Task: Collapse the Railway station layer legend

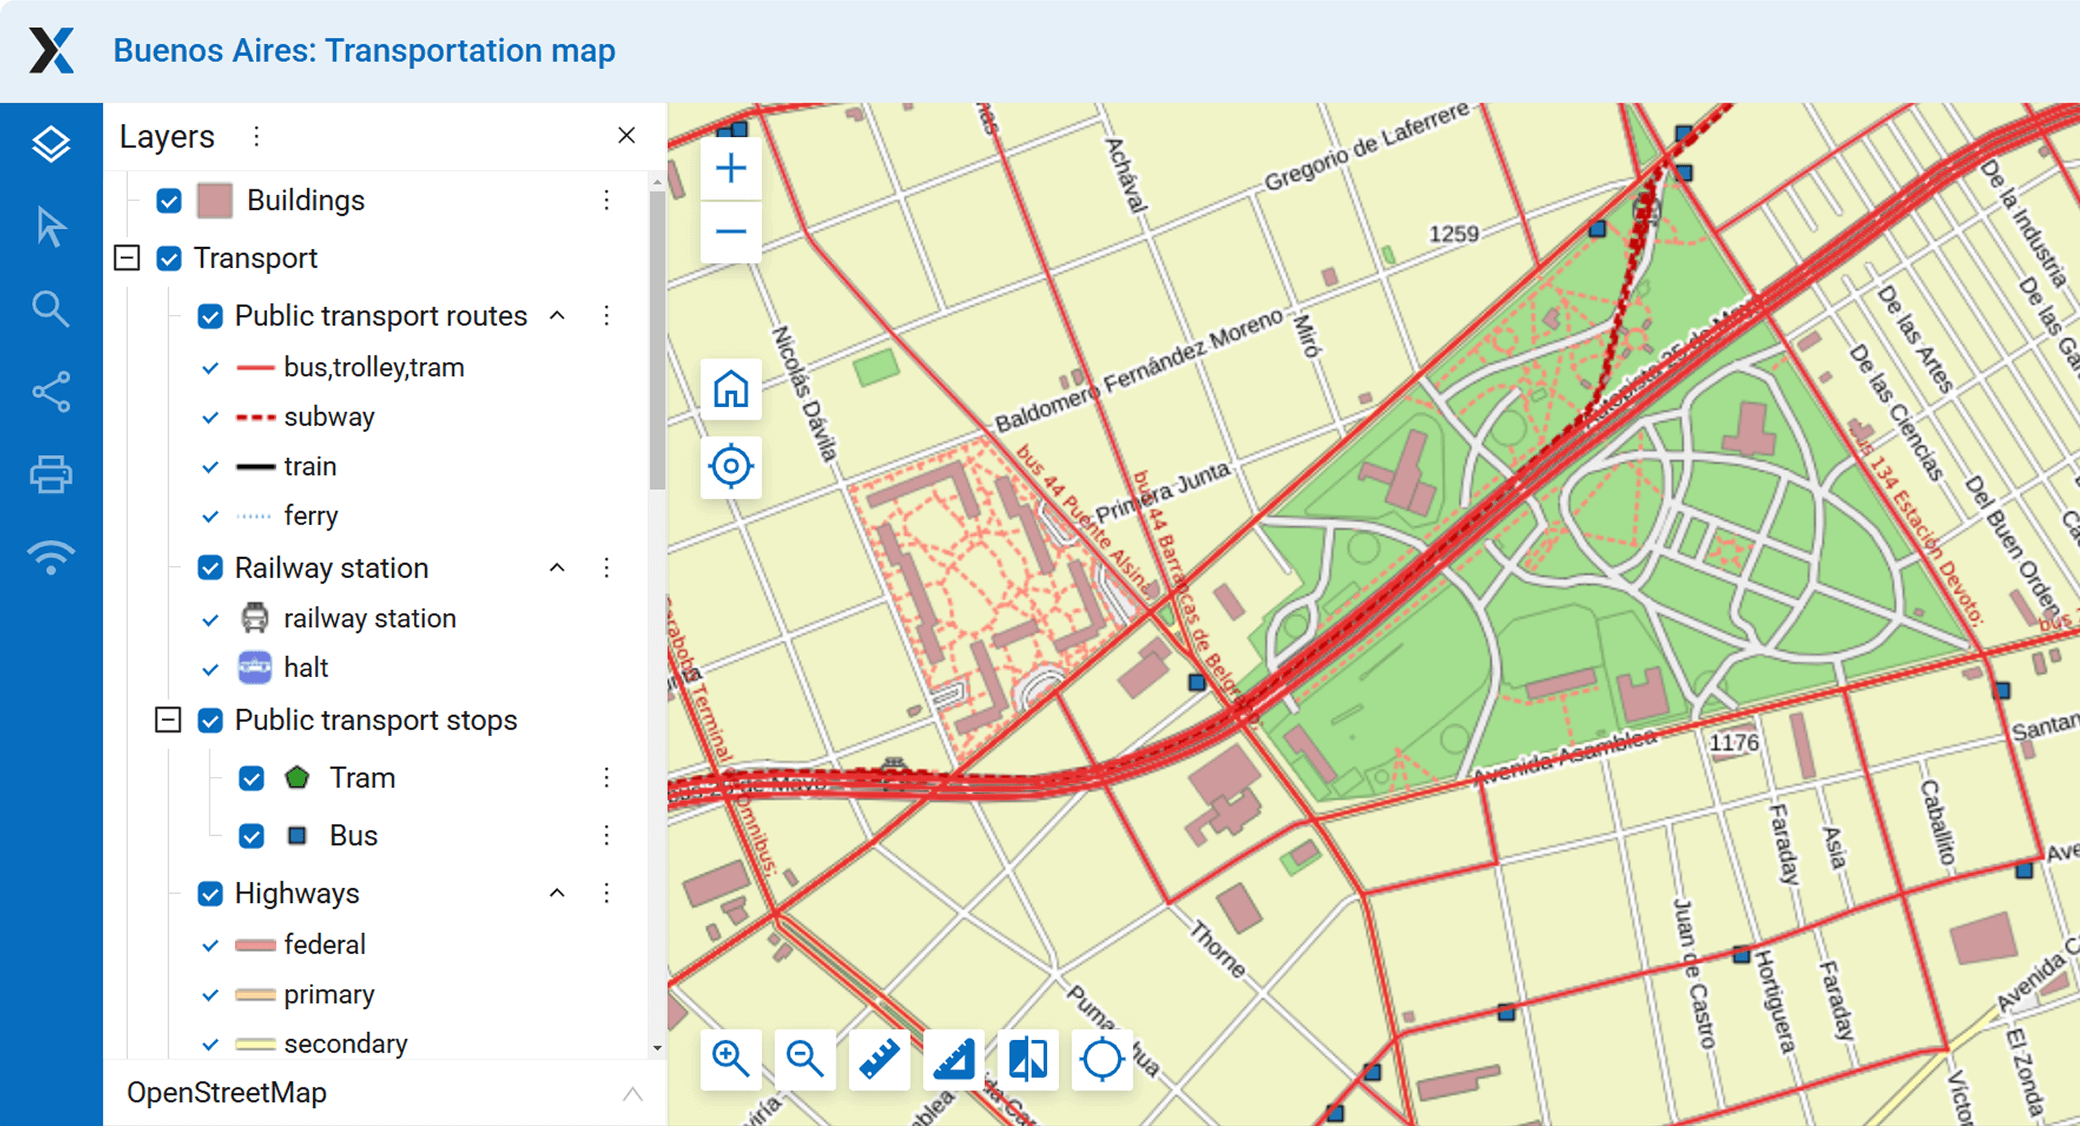Action: coord(557,567)
